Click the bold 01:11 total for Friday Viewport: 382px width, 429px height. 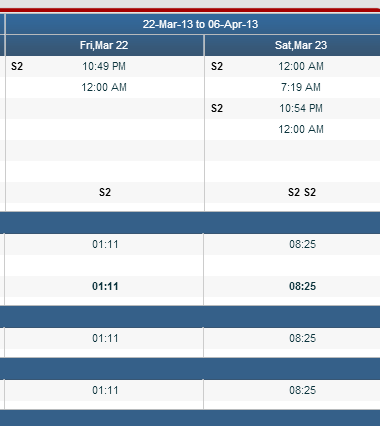(x=105, y=287)
